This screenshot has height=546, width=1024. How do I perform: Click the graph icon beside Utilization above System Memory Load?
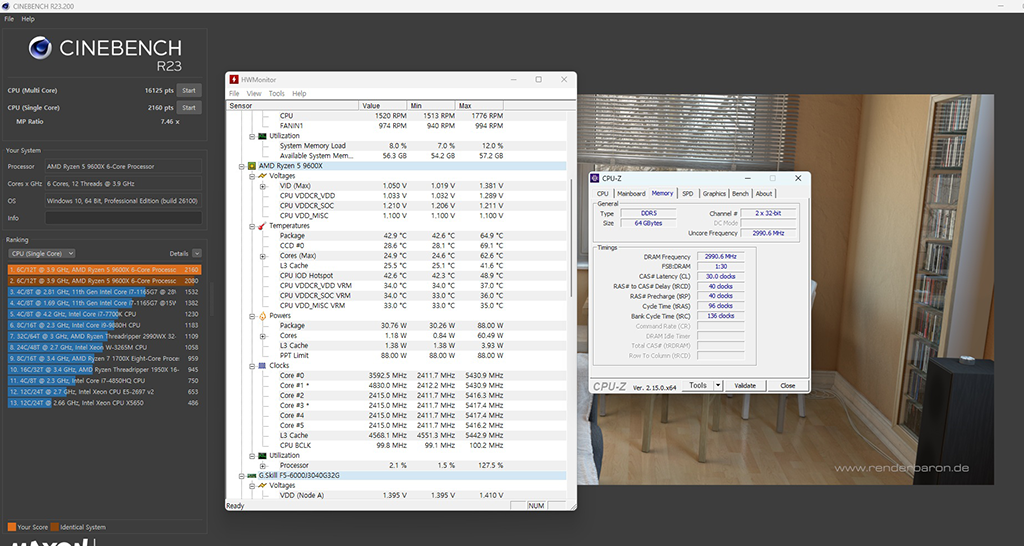[262, 136]
